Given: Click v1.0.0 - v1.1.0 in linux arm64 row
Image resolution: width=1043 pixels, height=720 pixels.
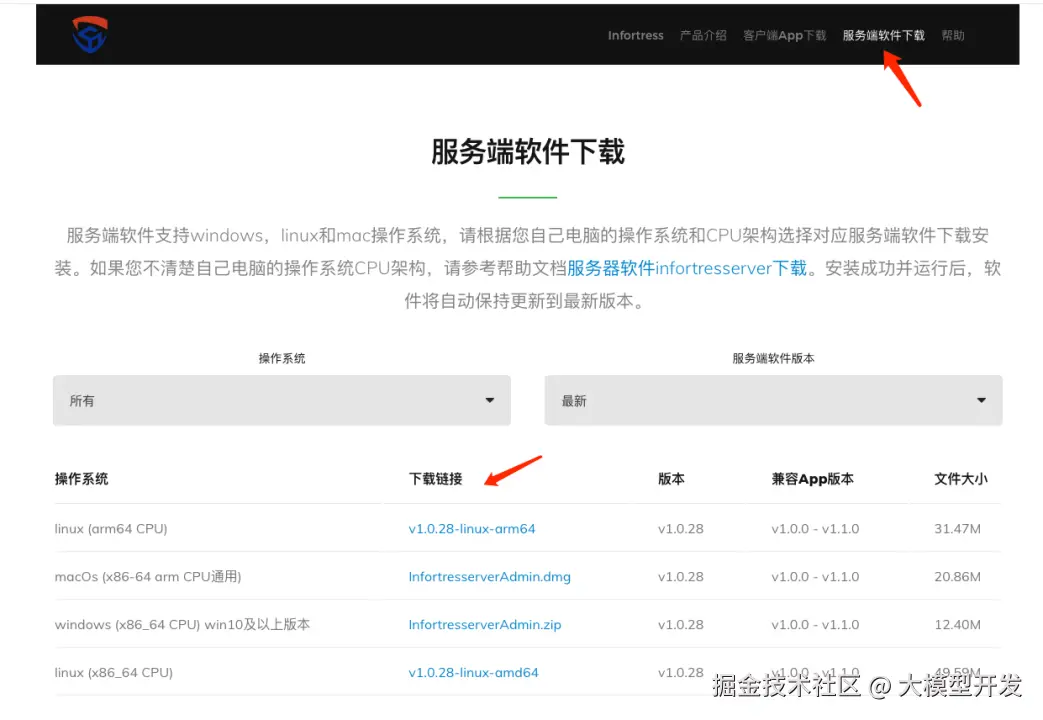Looking at the screenshot, I should click(x=816, y=529).
